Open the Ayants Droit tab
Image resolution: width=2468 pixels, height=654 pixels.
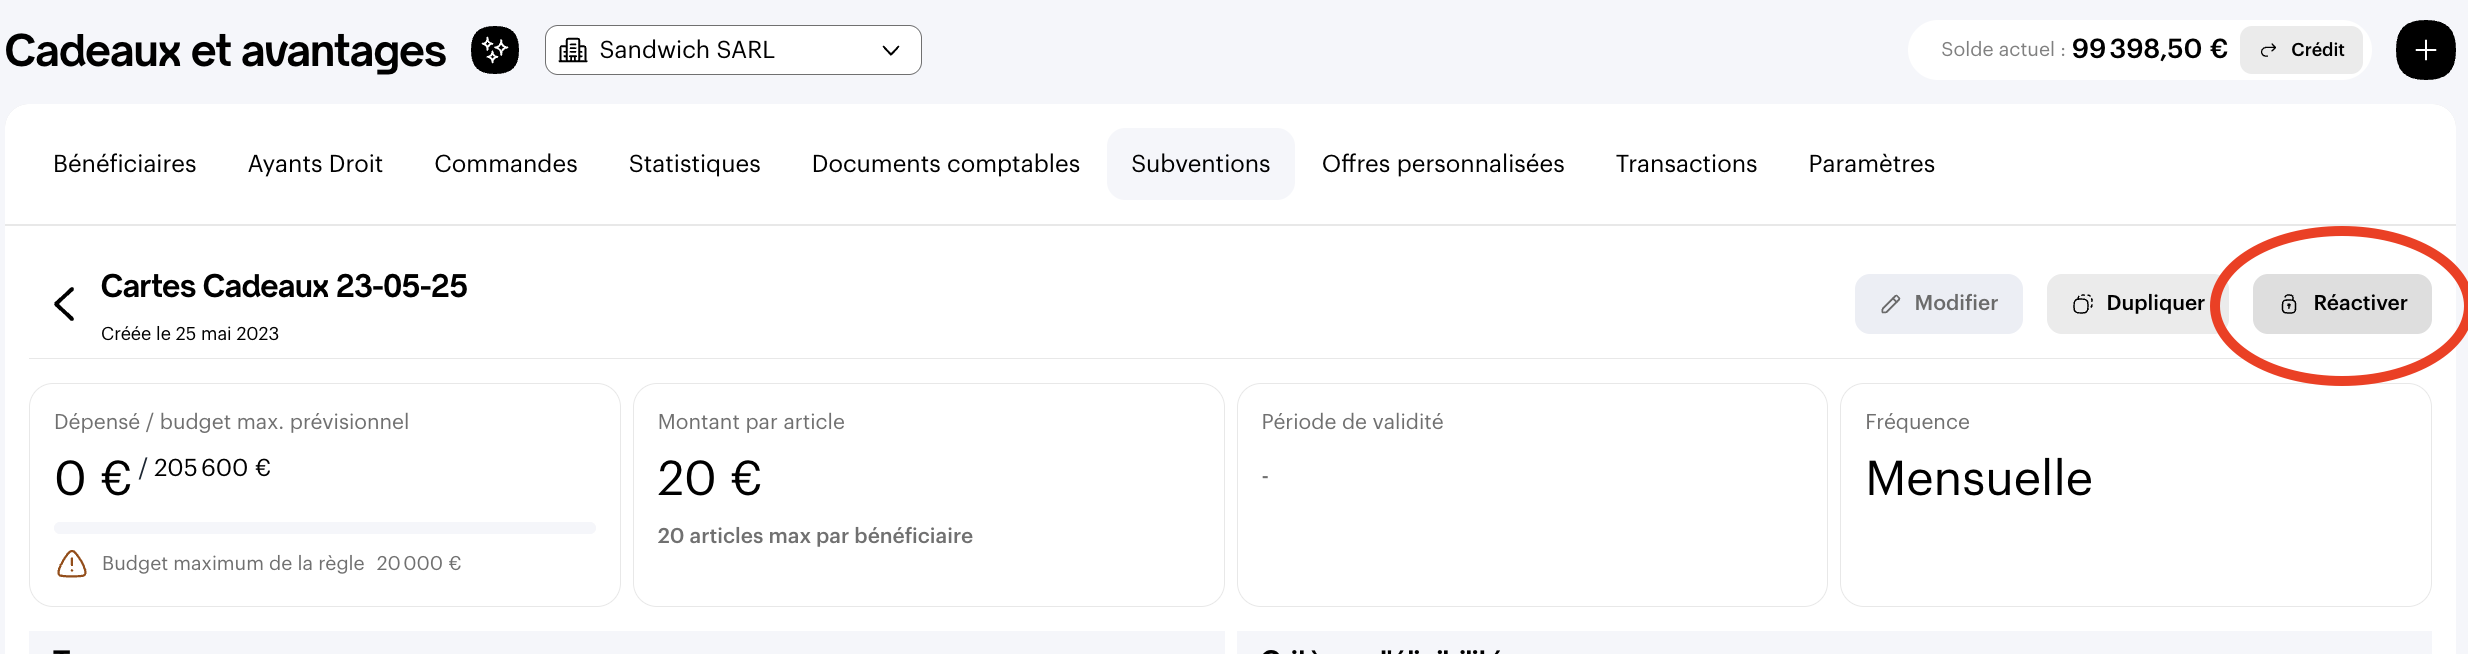click(x=315, y=164)
